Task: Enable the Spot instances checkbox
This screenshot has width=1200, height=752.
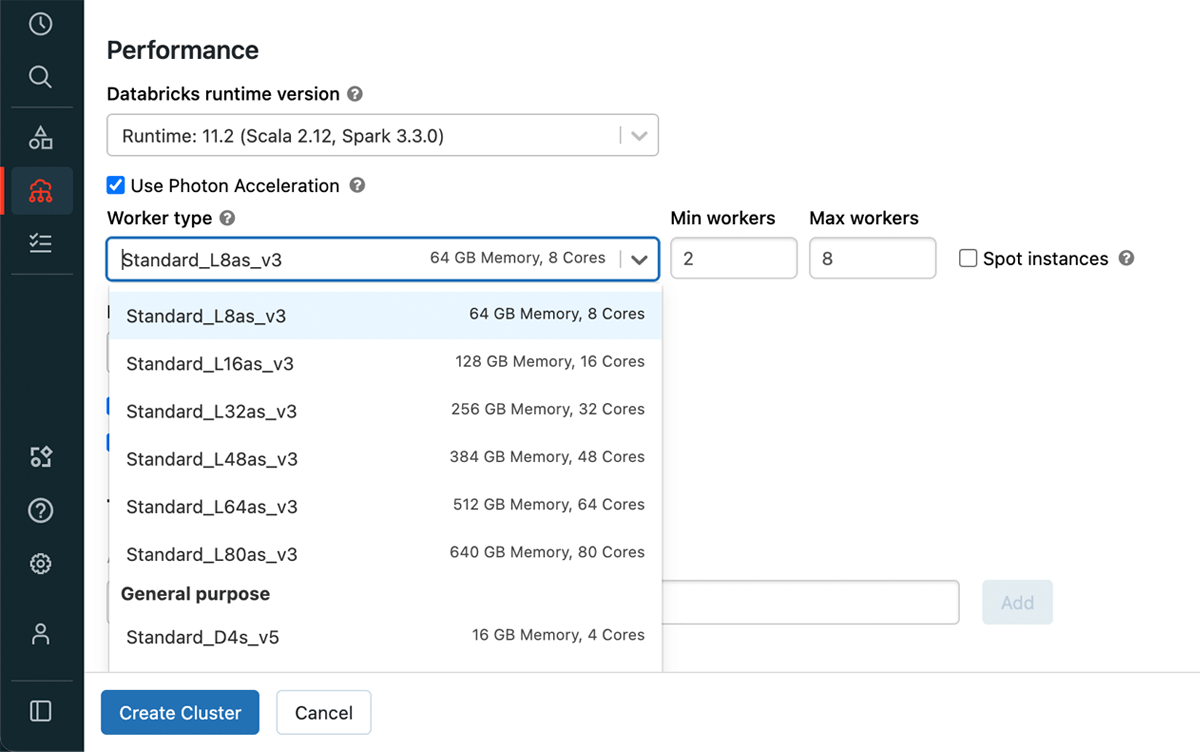Action: 968,258
